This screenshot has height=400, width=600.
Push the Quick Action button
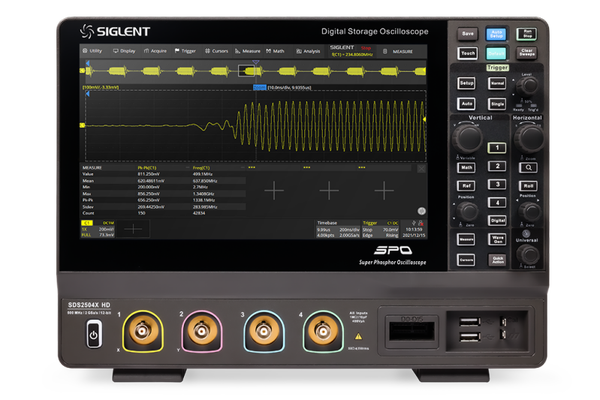(497, 260)
